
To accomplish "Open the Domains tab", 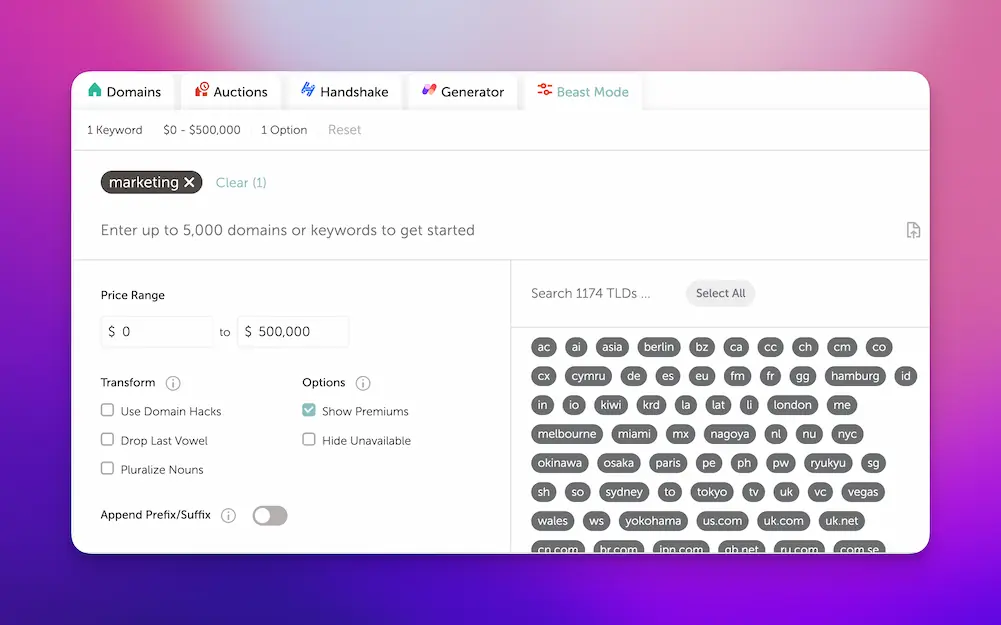I will 124,92.
